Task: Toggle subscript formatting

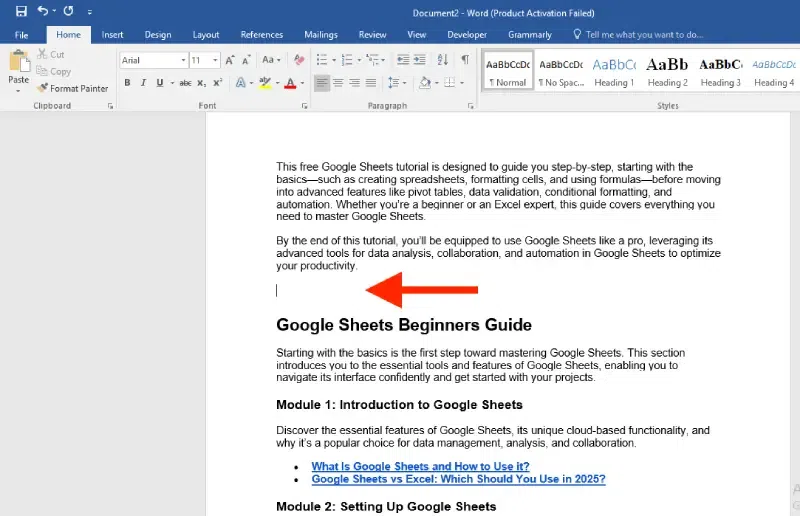Action: [x=202, y=83]
